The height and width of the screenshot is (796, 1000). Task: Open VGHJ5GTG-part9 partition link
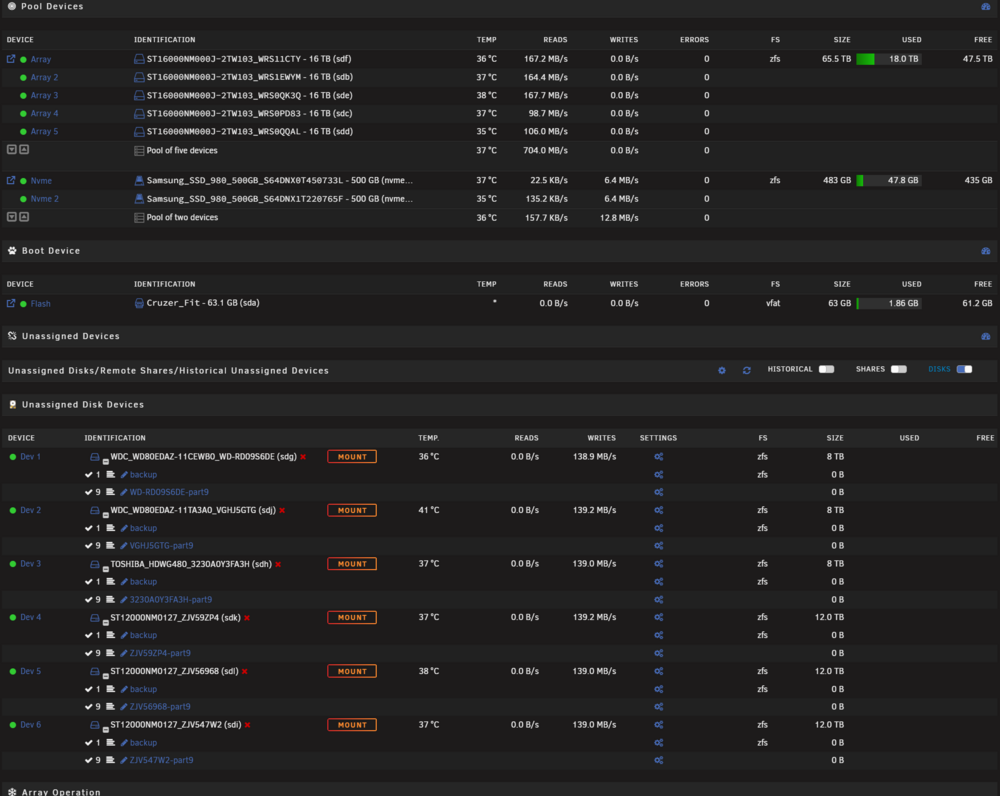point(161,546)
